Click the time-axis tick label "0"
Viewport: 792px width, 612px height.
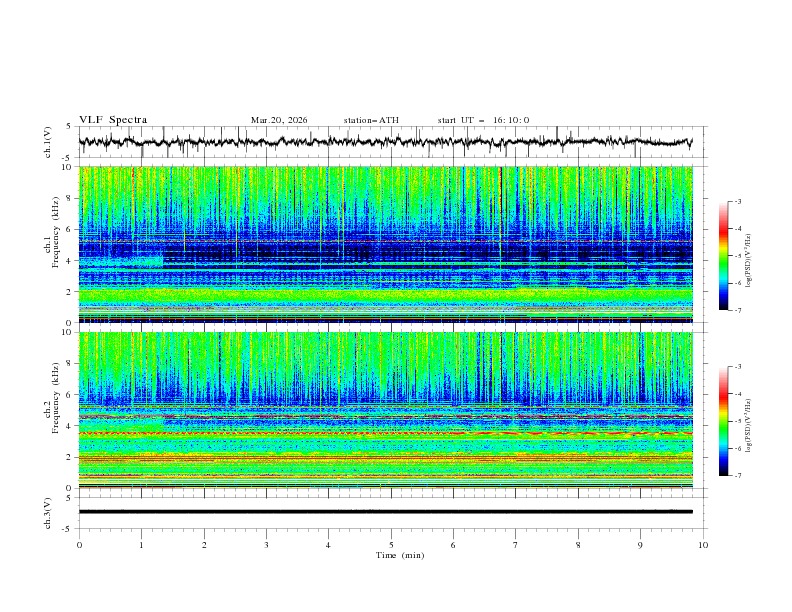coord(79,545)
